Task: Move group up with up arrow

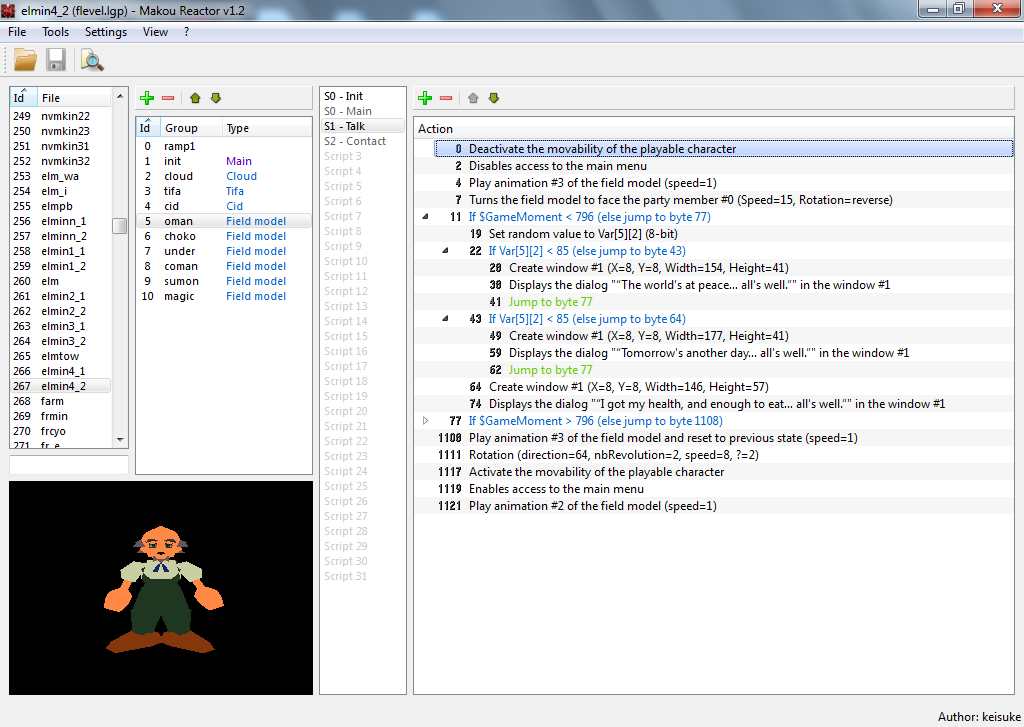Action: pyautogui.click(x=195, y=98)
